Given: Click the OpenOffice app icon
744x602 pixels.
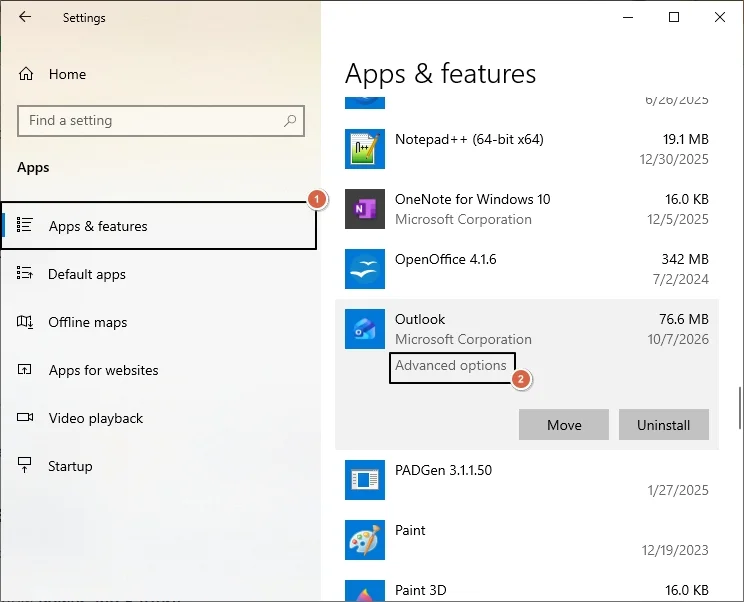Looking at the screenshot, I should (365, 269).
